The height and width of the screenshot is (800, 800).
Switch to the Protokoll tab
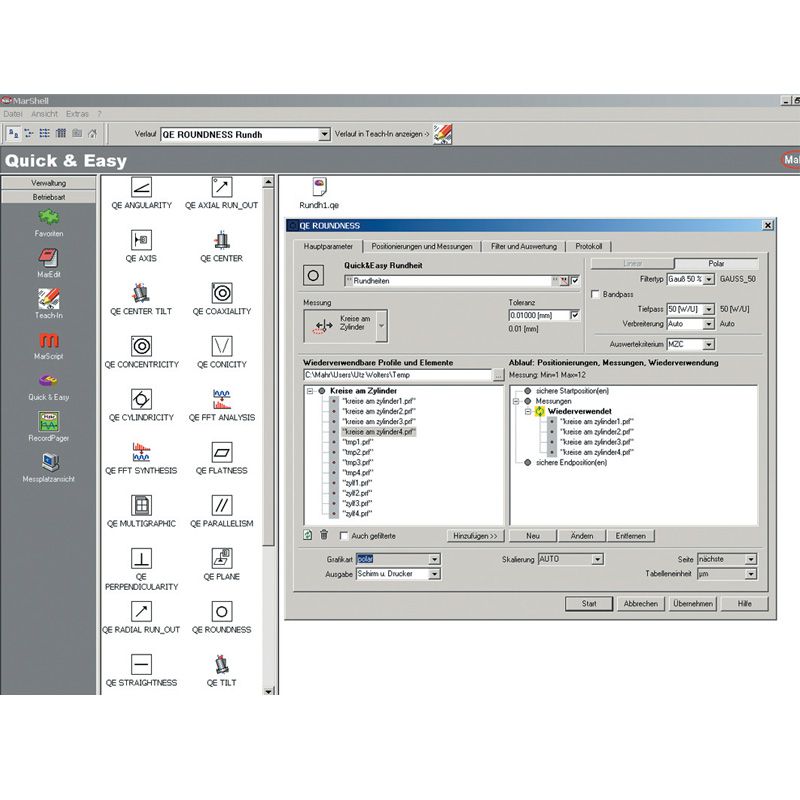click(588, 246)
